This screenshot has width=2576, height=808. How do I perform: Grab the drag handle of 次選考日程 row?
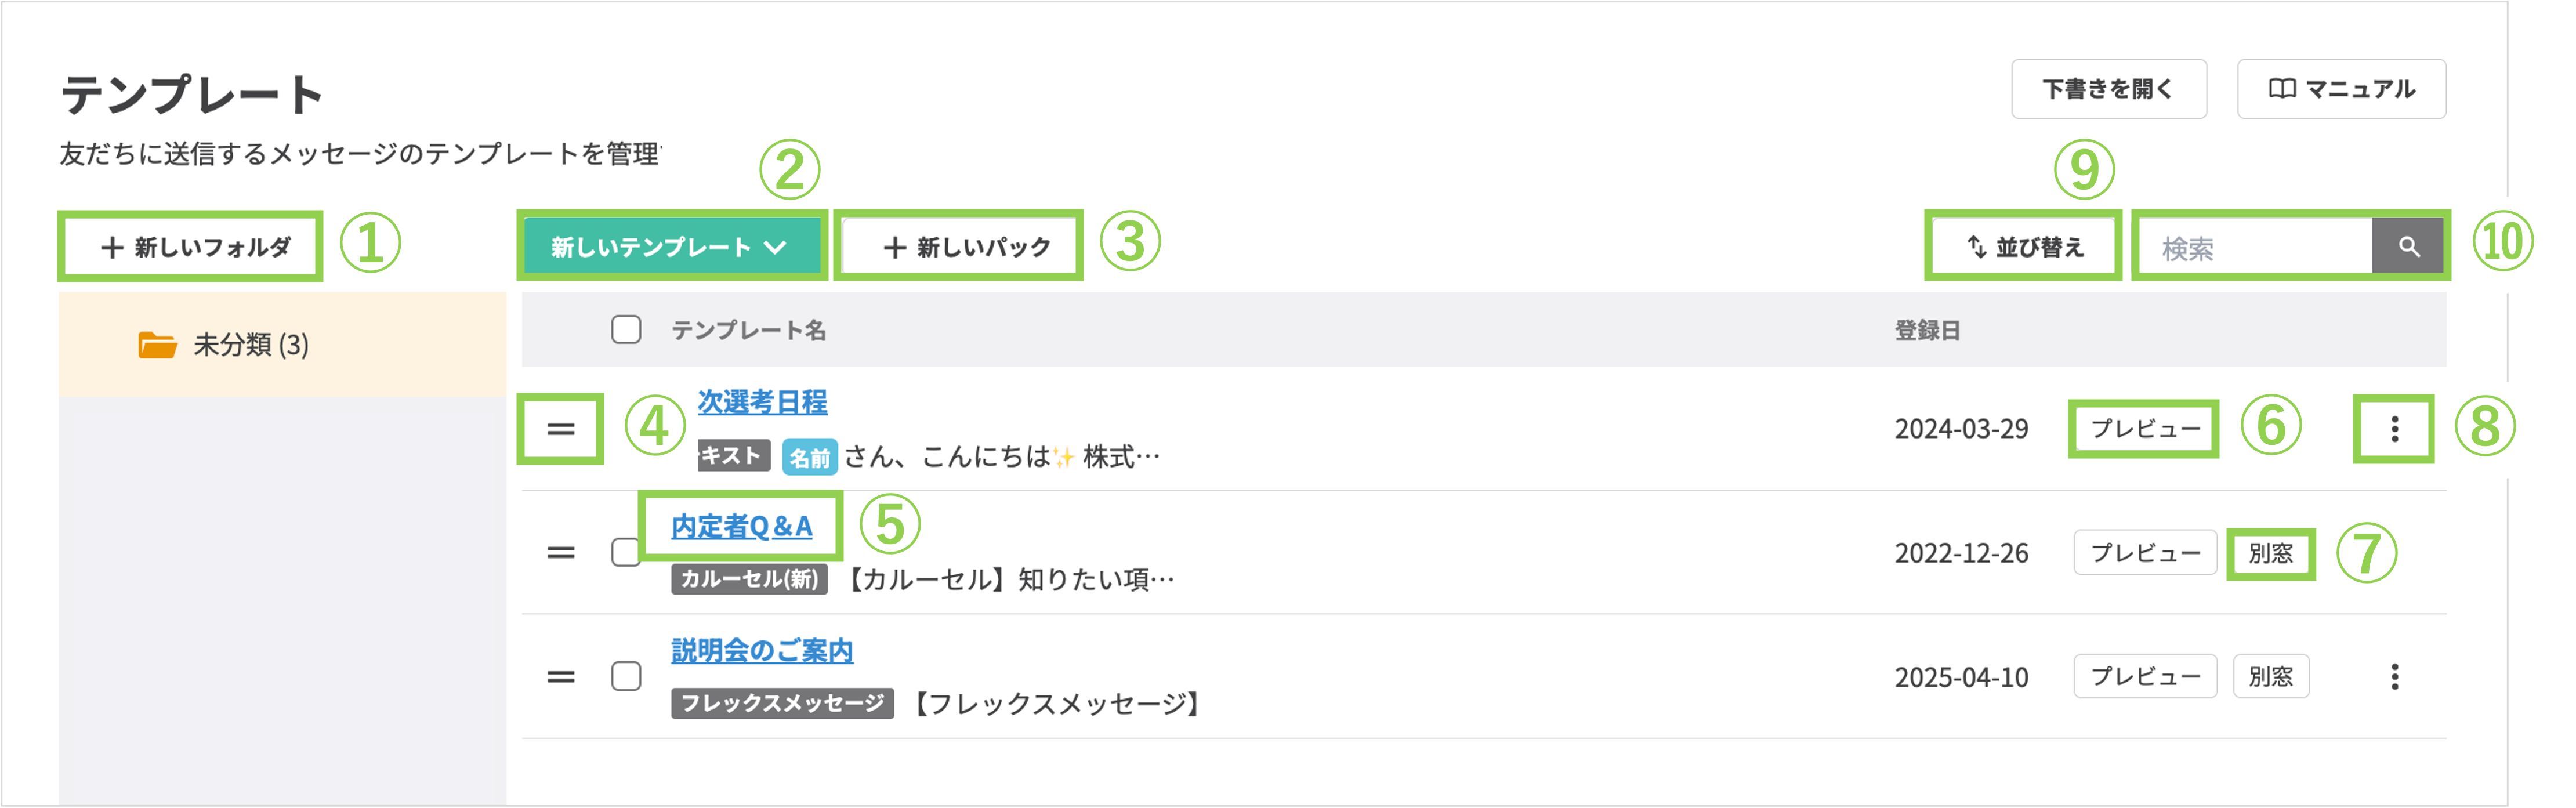pos(561,429)
